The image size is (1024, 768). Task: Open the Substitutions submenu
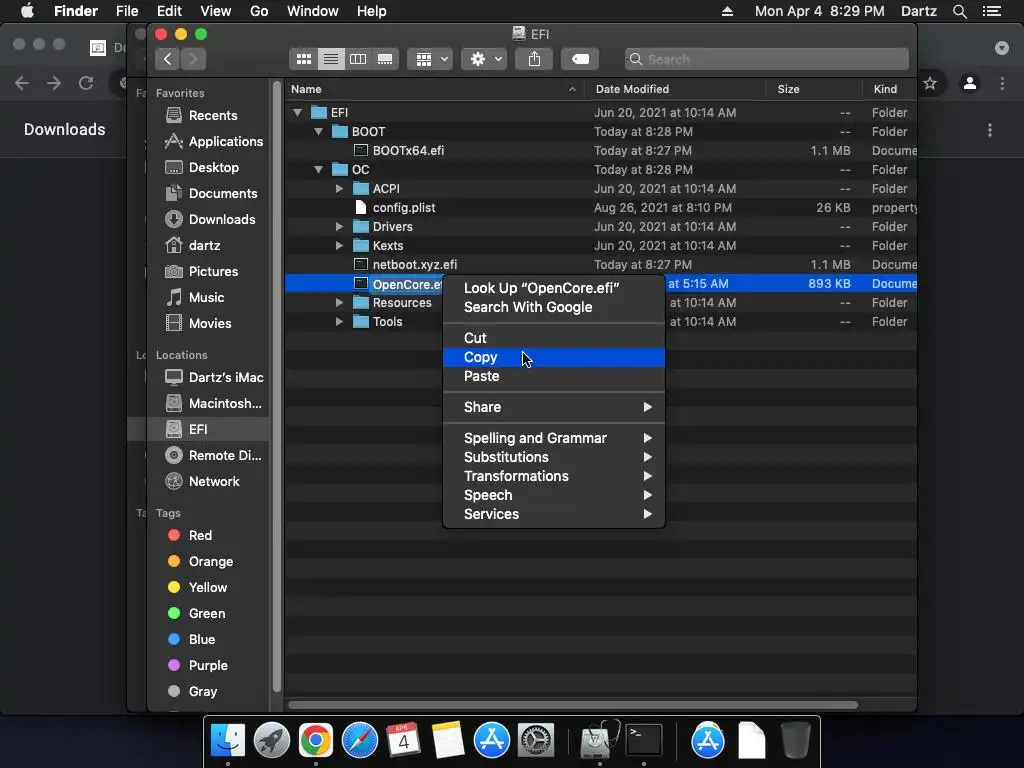point(554,457)
